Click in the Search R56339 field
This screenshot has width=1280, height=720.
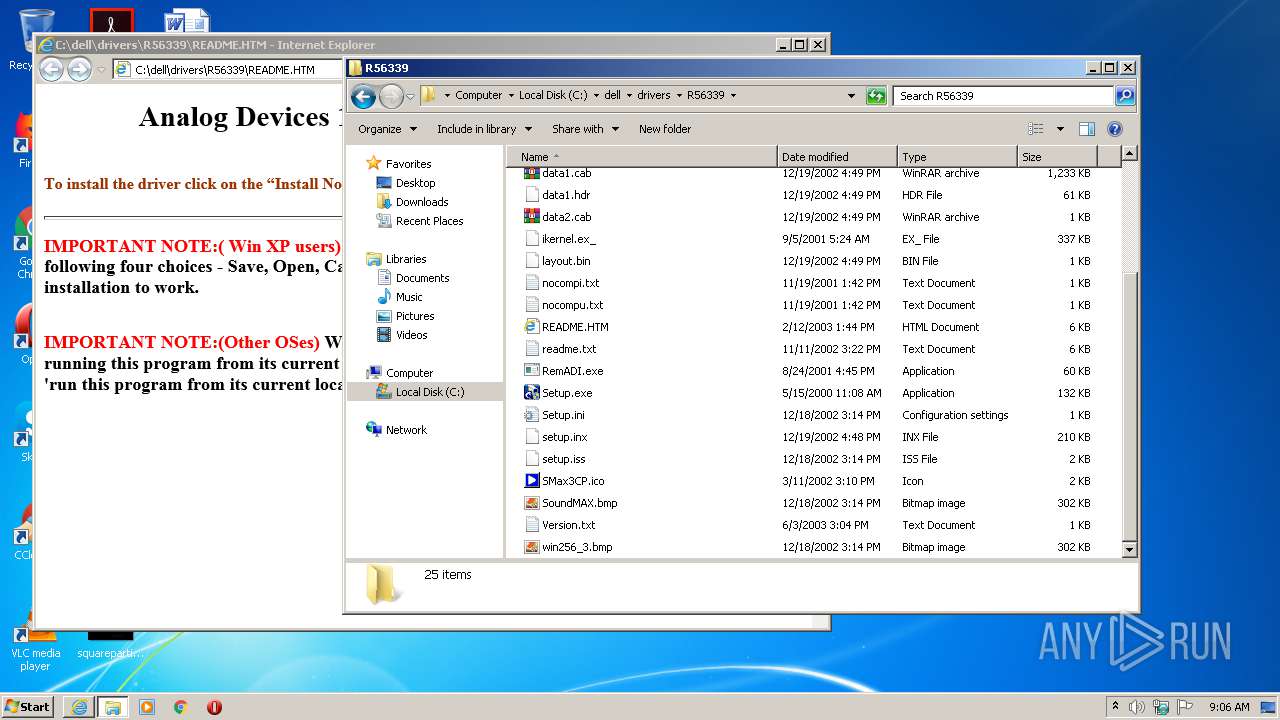coord(1003,96)
